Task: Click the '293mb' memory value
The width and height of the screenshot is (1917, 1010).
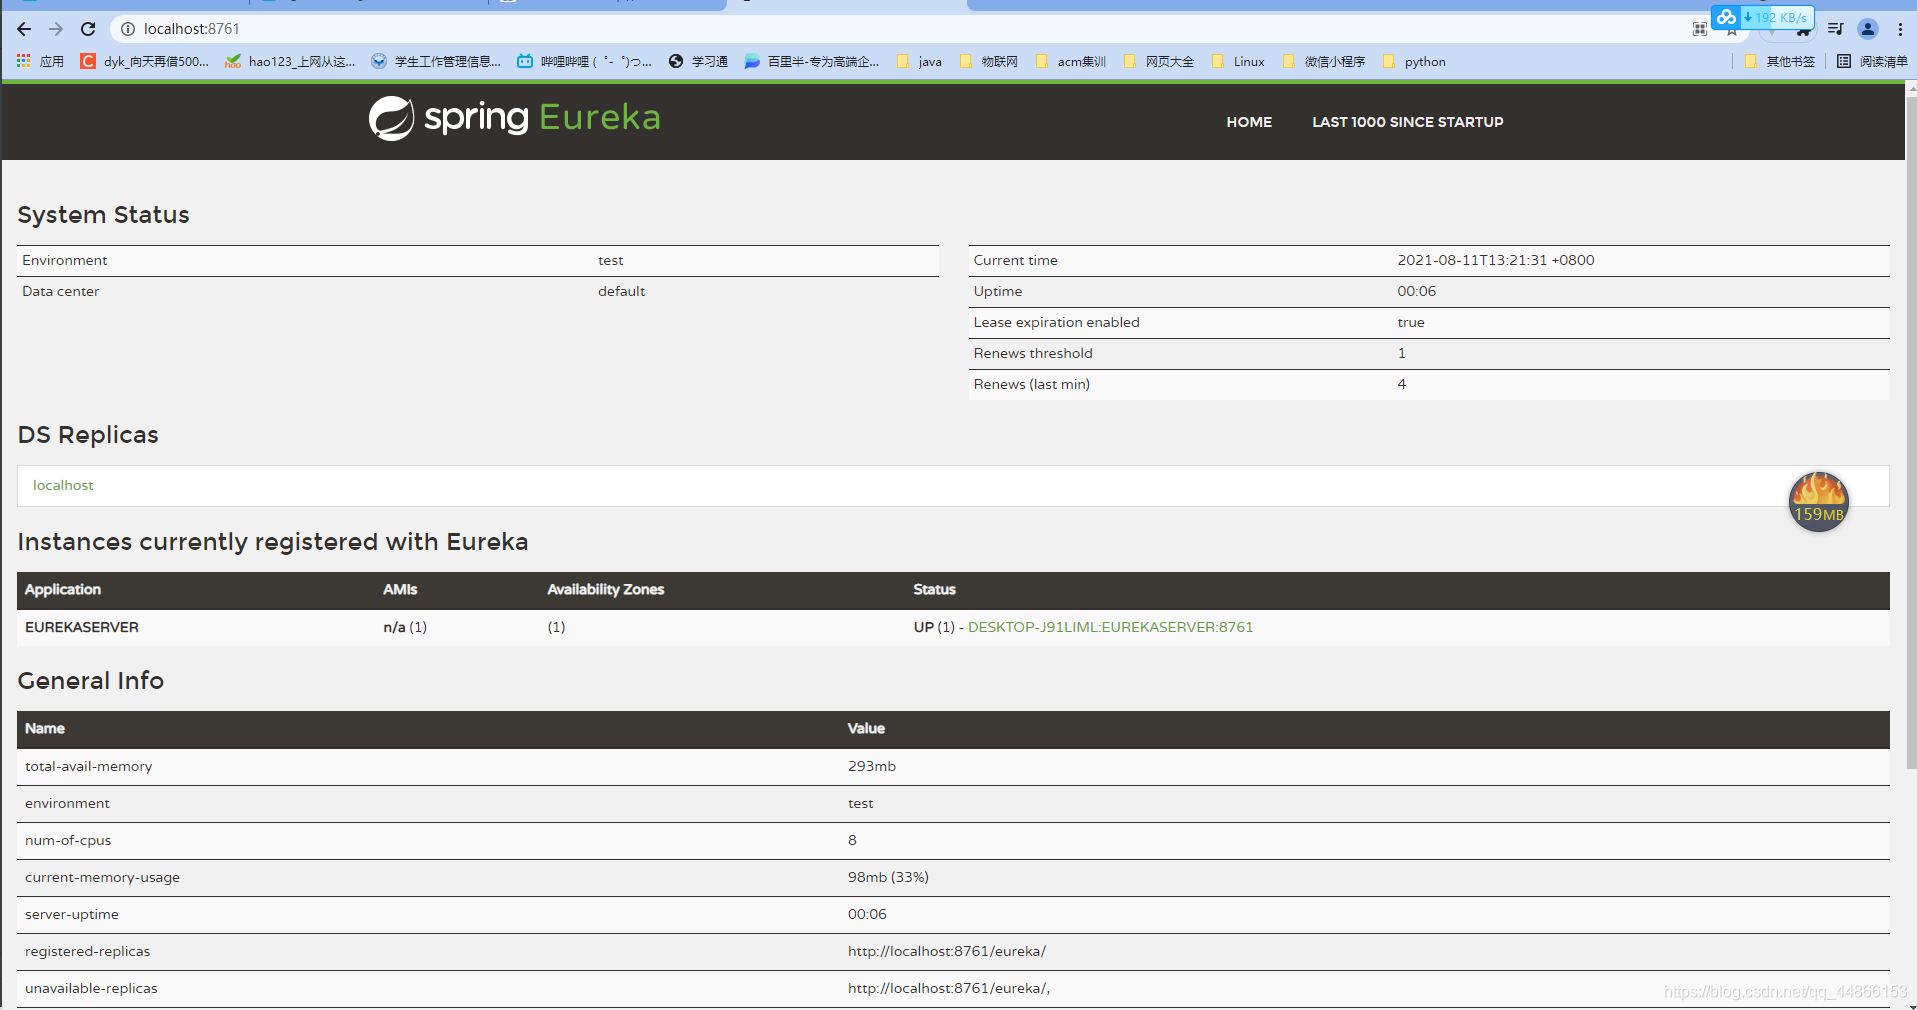Action: (872, 766)
